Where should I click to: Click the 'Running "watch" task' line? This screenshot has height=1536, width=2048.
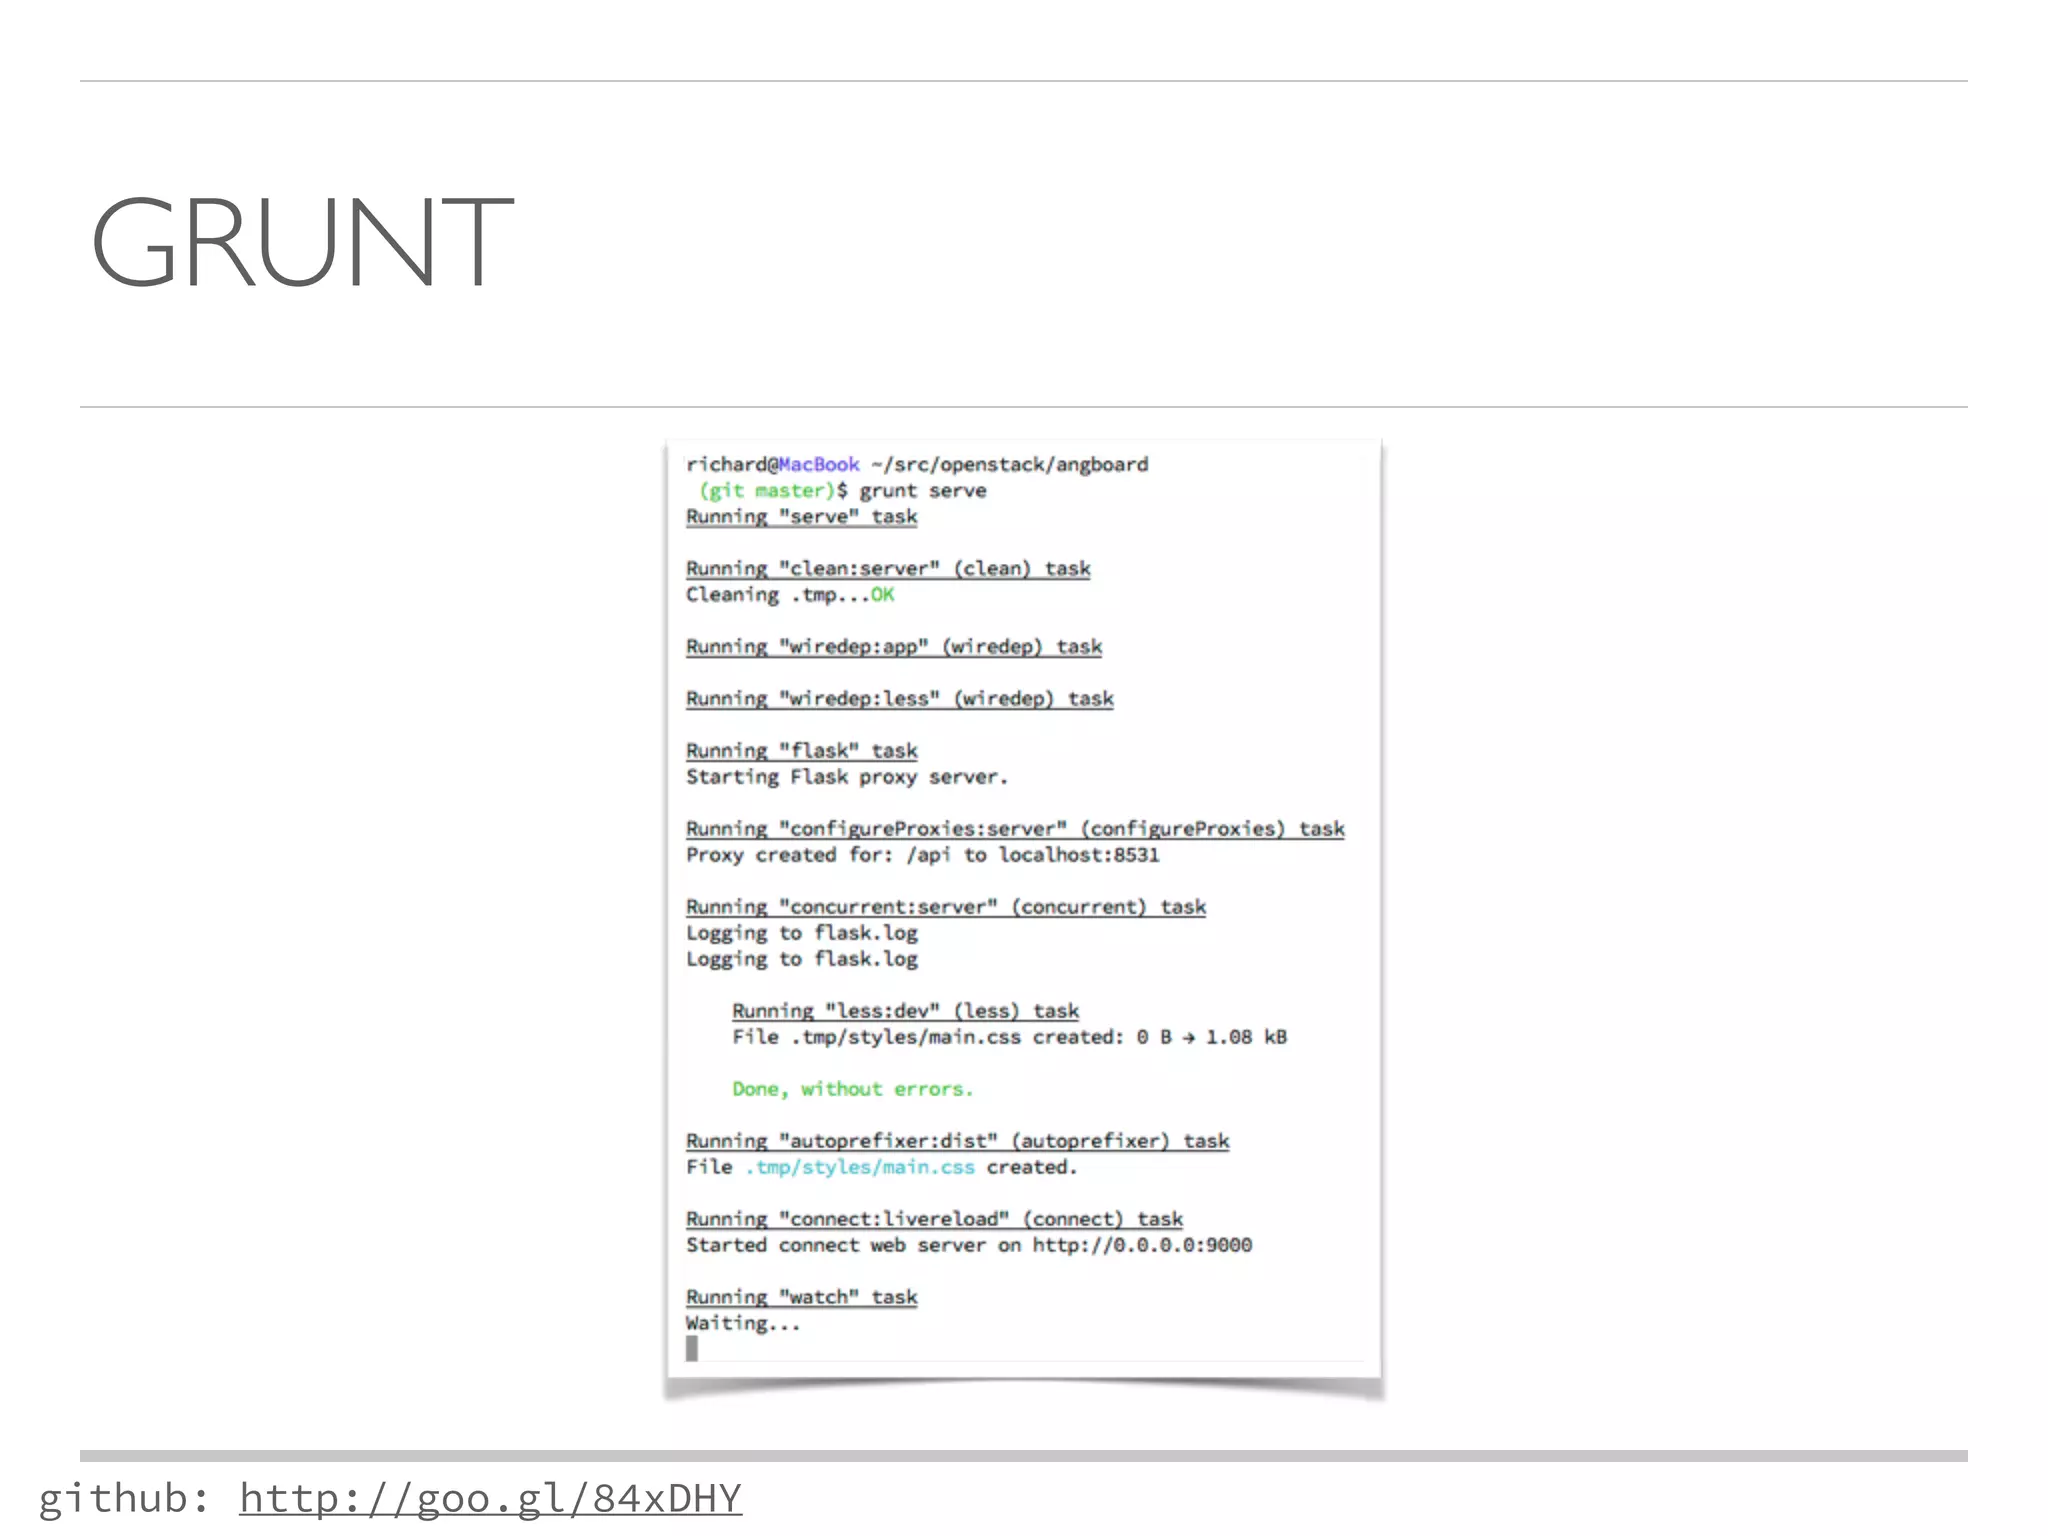click(x=802, y=1296)
